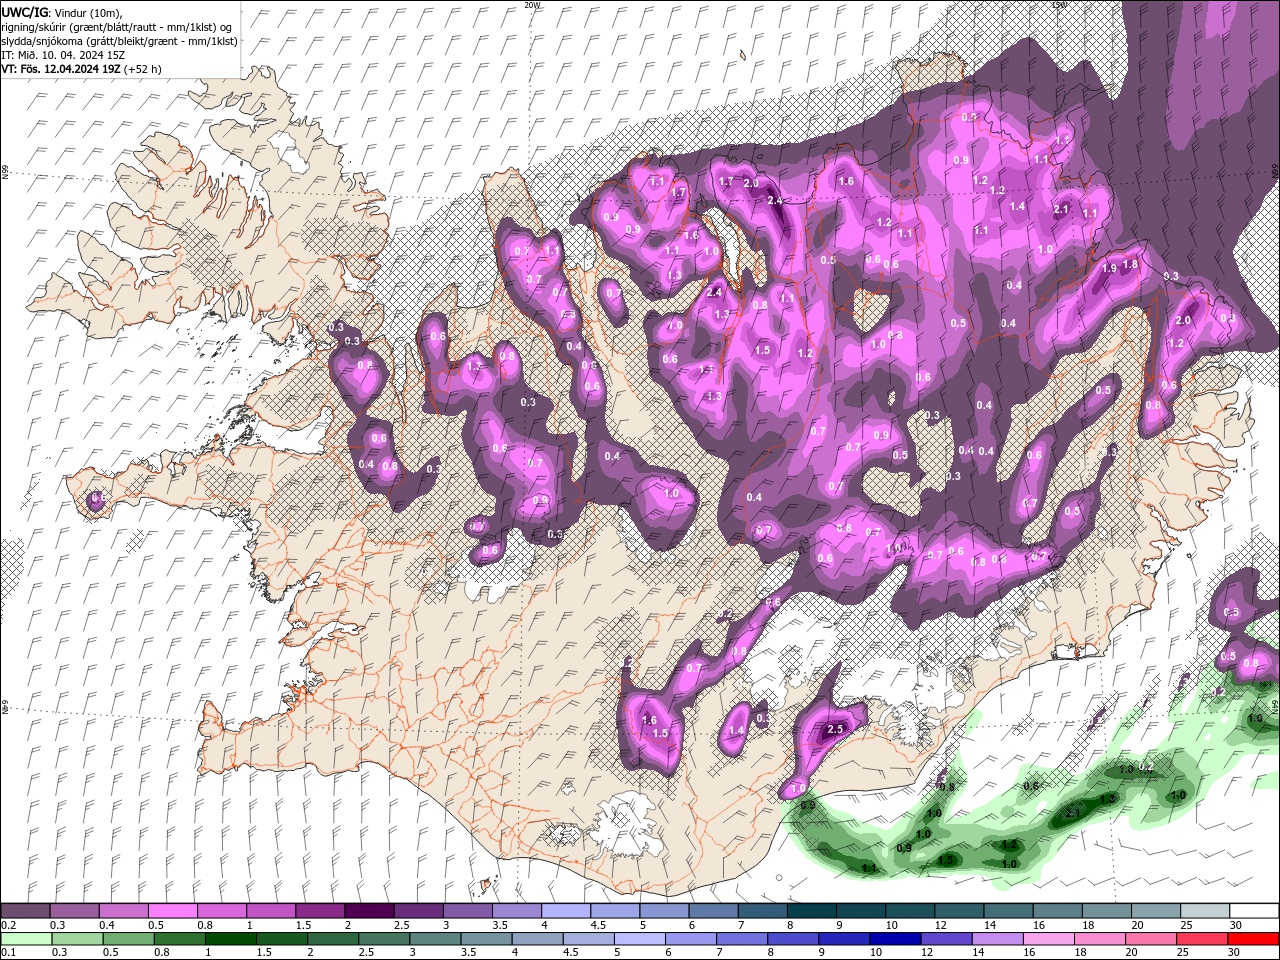Click the 'VT: Fös. 12.04.2024 19Z (+52 h)' line
This screenshot has height=960, width=1280.
coord(82,69)
